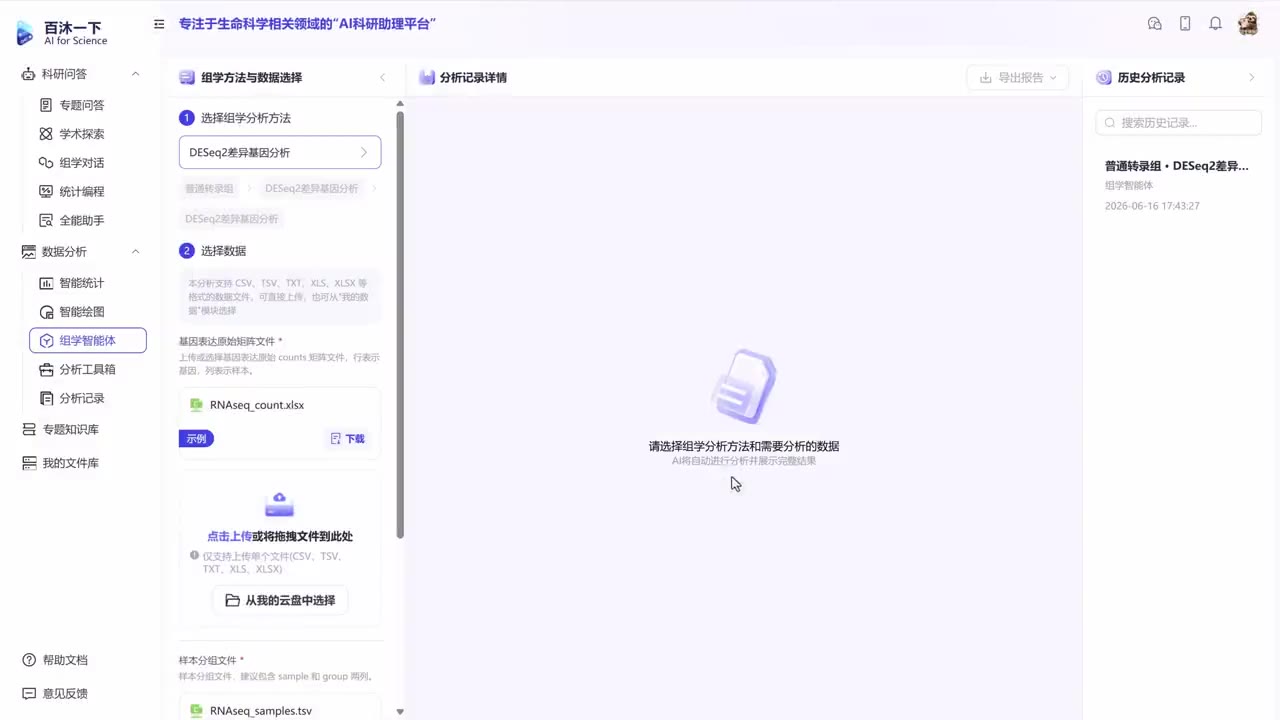Click the 数据分析 section icon

pos(29,252)
